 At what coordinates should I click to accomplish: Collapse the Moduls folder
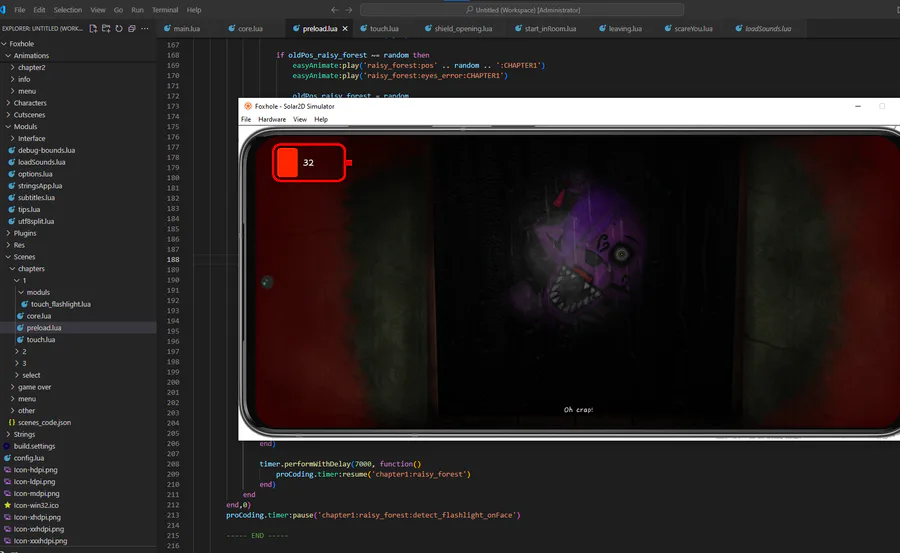coord(25,127)
